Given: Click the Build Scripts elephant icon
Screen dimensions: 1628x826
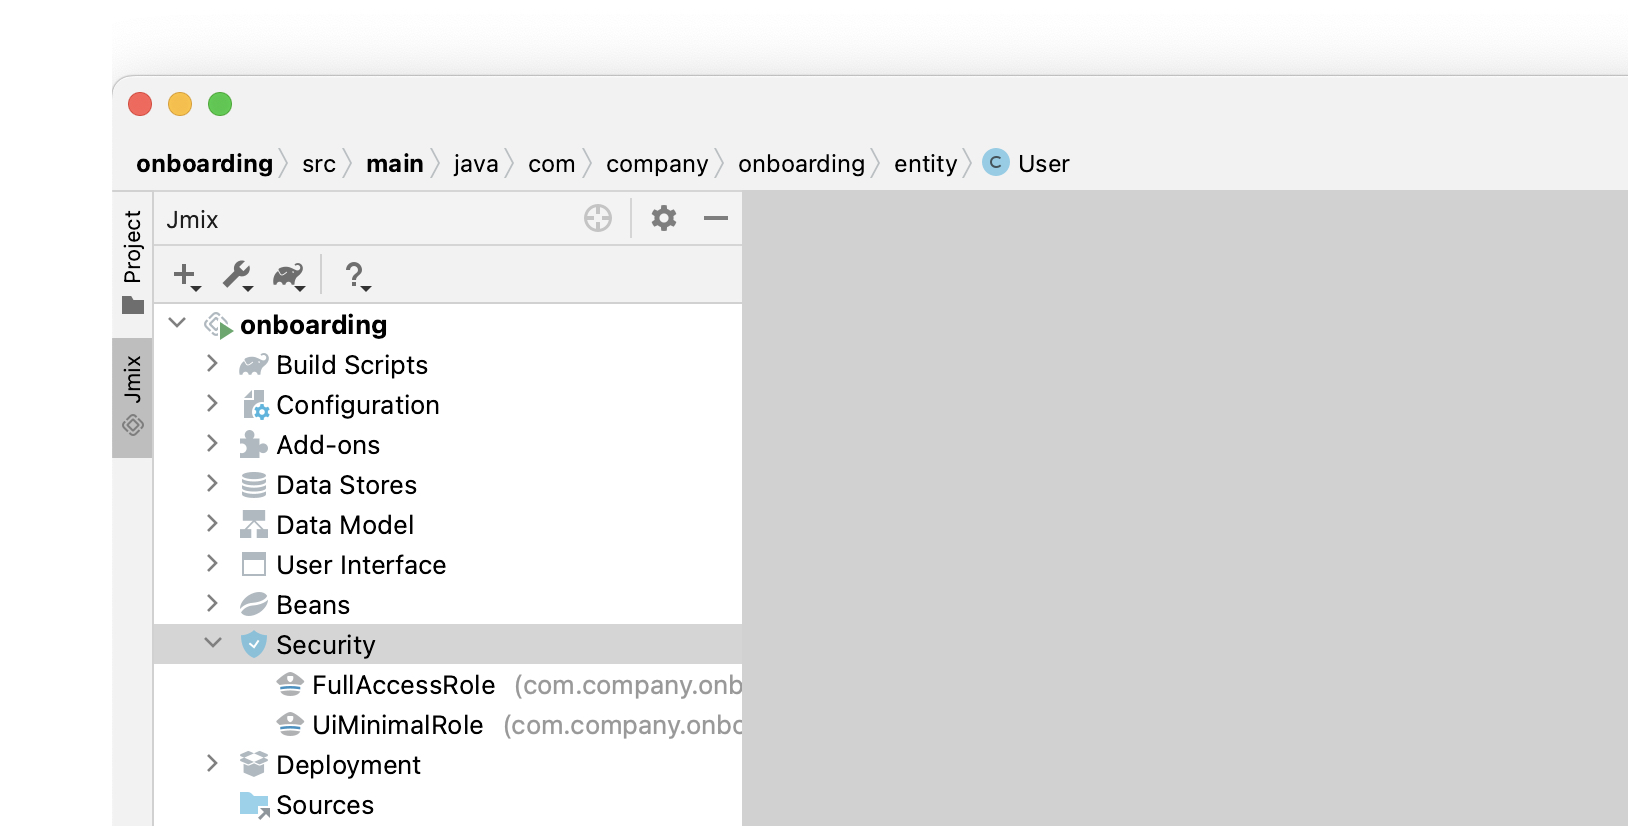Looking at the screenshot, I should [254, 365].
